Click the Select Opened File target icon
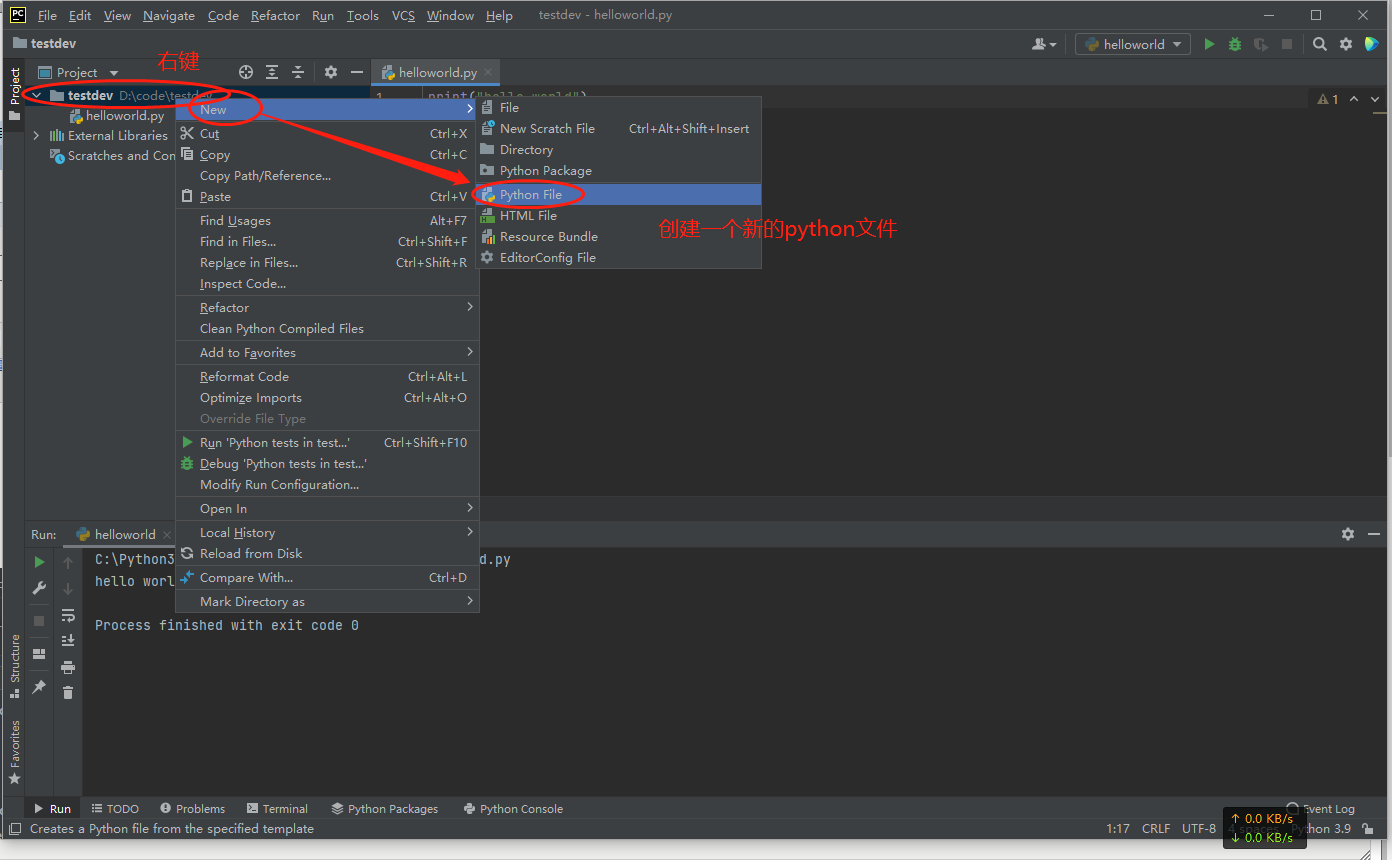 click(246, 72)
